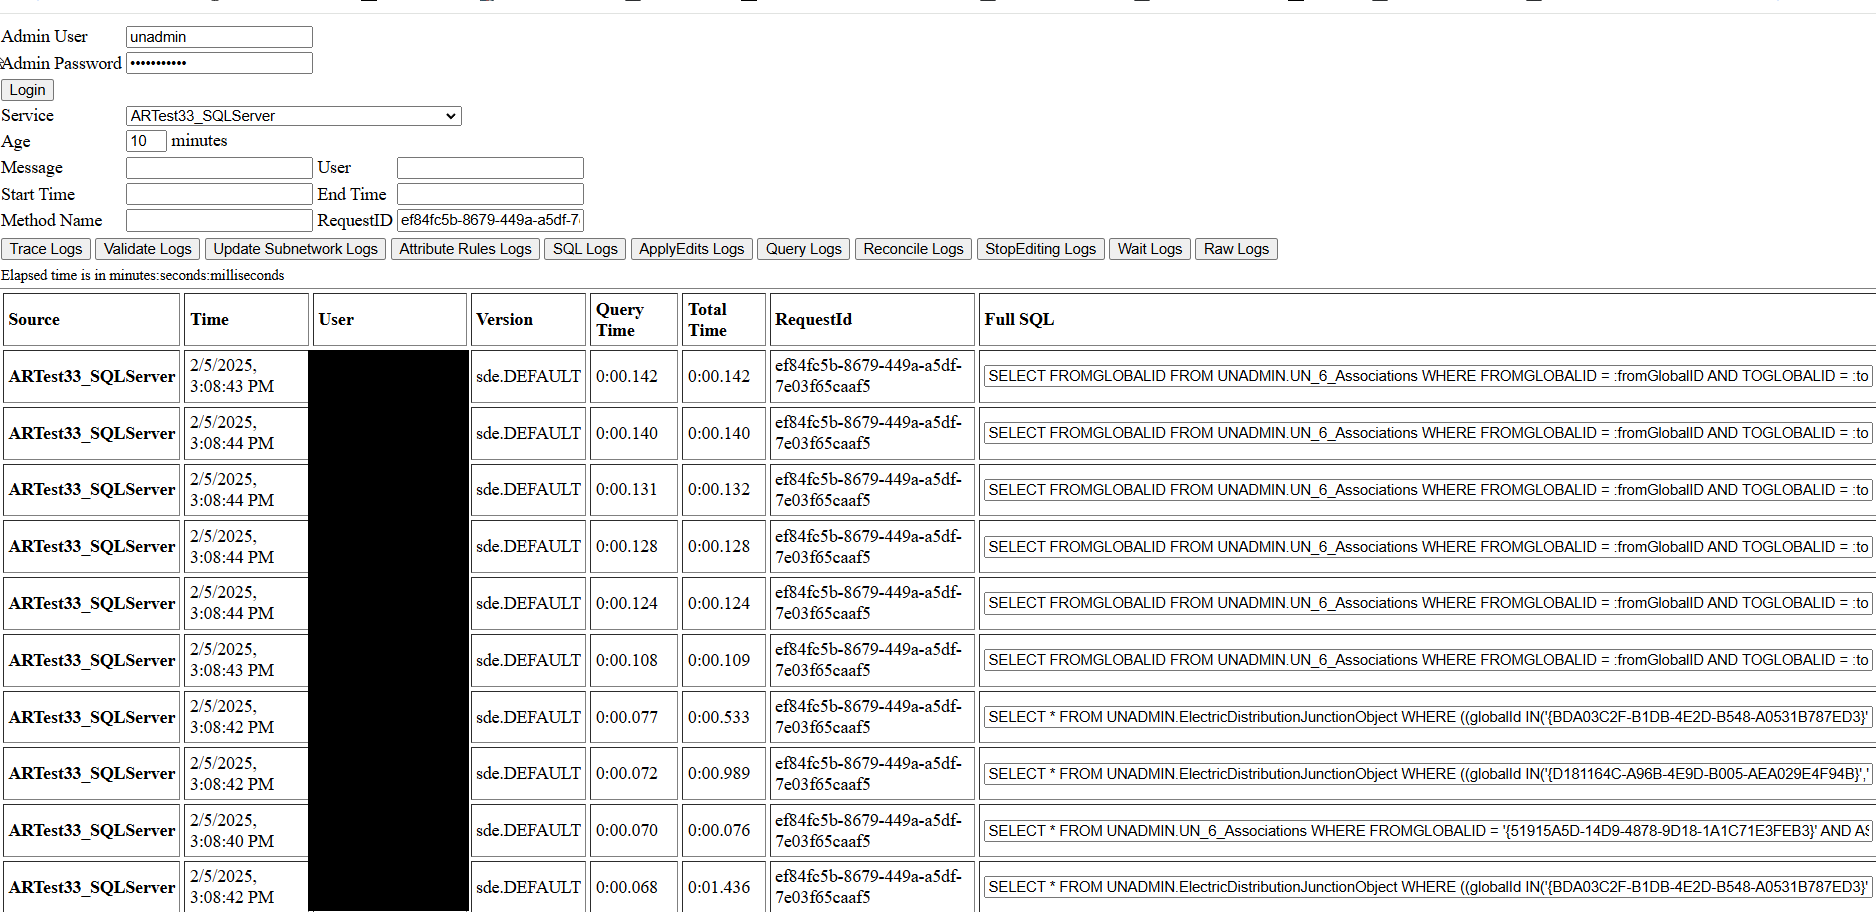Select ARTest33_SQLServer from the Service menu
This screenshot has width=1876, height=912.
tap(290, 115)
